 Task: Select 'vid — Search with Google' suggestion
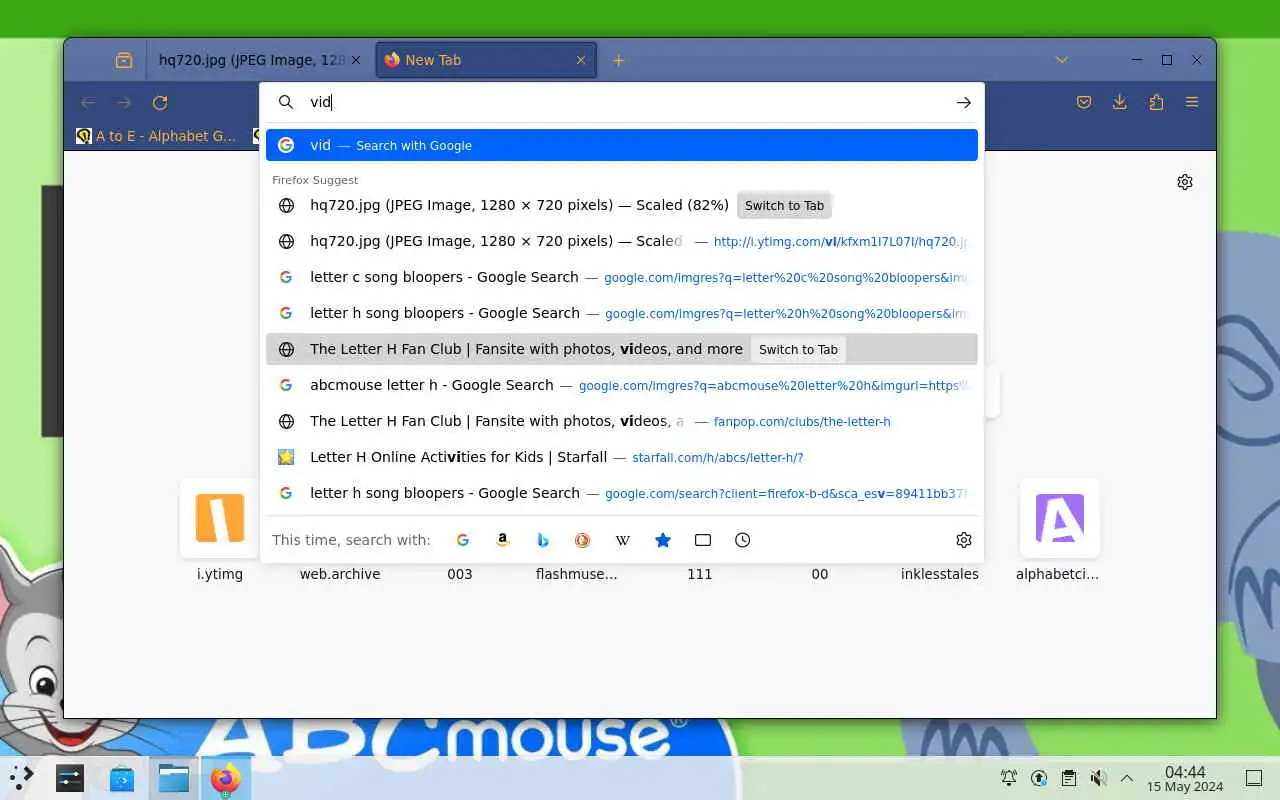tap(622, 145)
